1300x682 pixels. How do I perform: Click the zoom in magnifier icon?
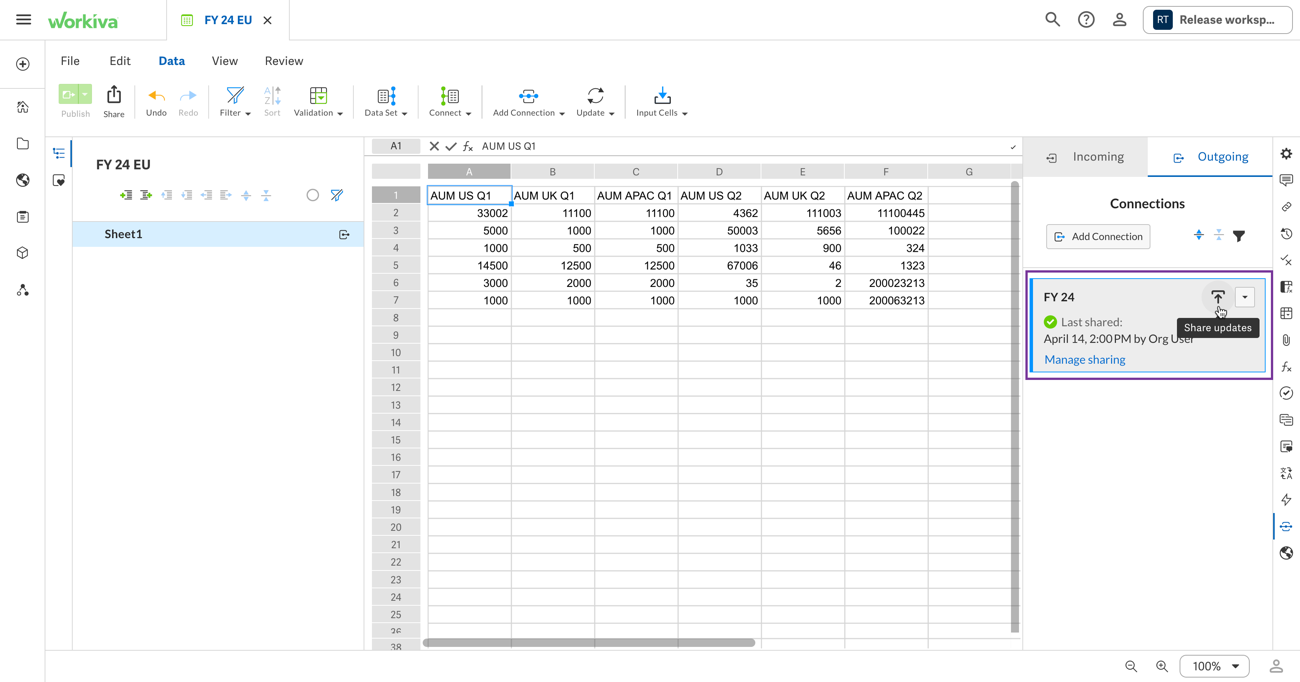1162,666
